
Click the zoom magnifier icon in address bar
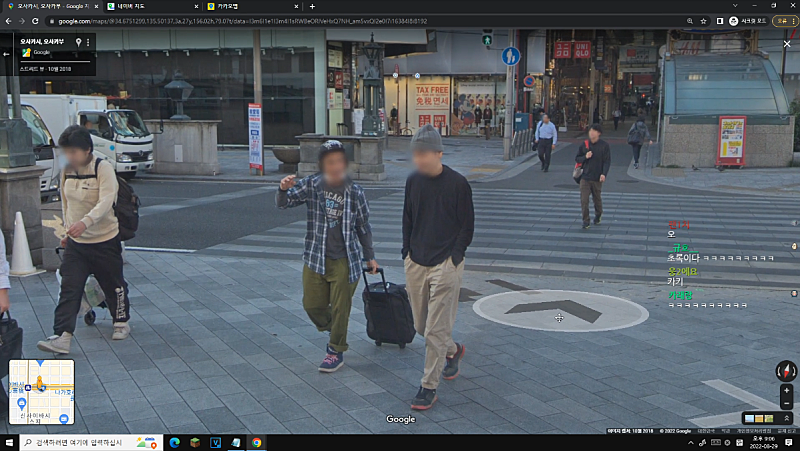(690, 21)
